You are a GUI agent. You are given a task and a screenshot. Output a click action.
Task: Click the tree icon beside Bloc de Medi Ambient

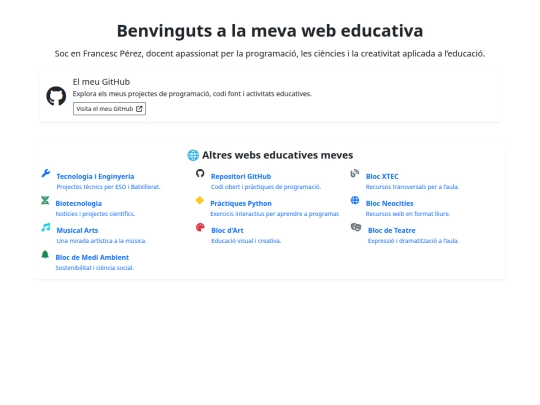(x=45, y=254)
